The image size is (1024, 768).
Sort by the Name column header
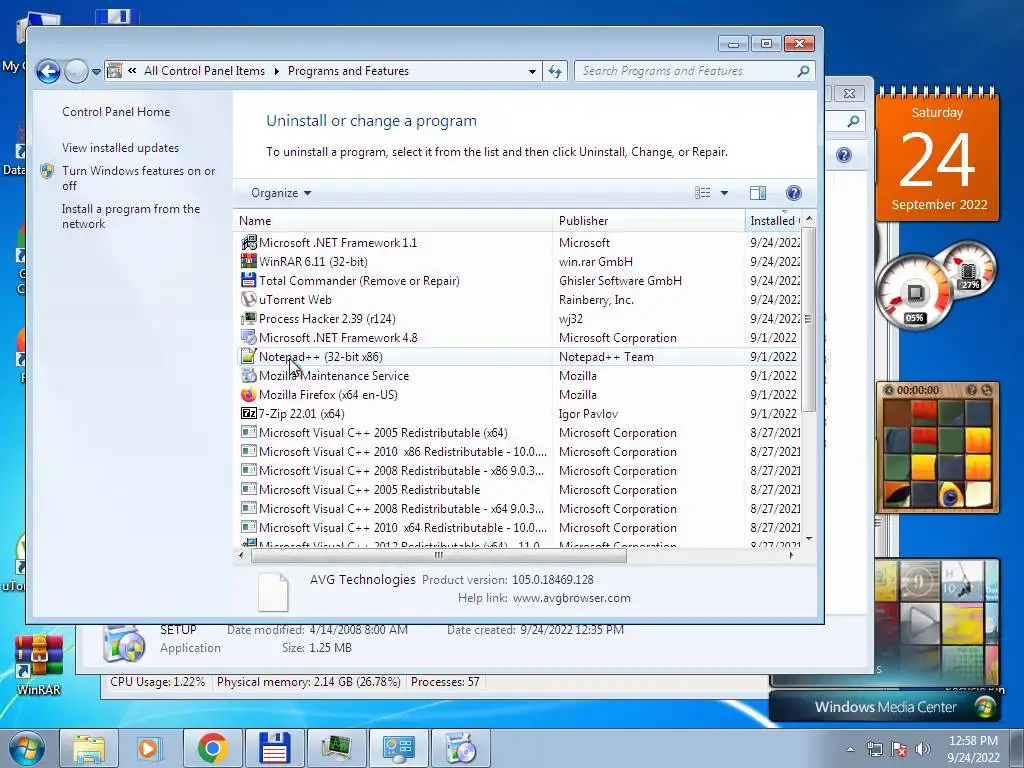(392, 221)
